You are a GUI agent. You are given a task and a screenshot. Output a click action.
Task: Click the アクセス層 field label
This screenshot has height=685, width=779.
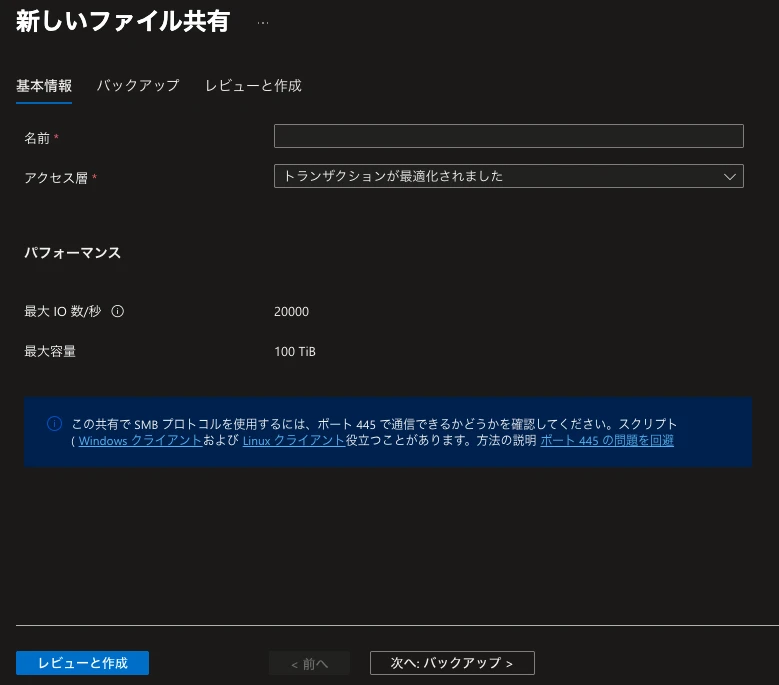click(x=56, y=178)
